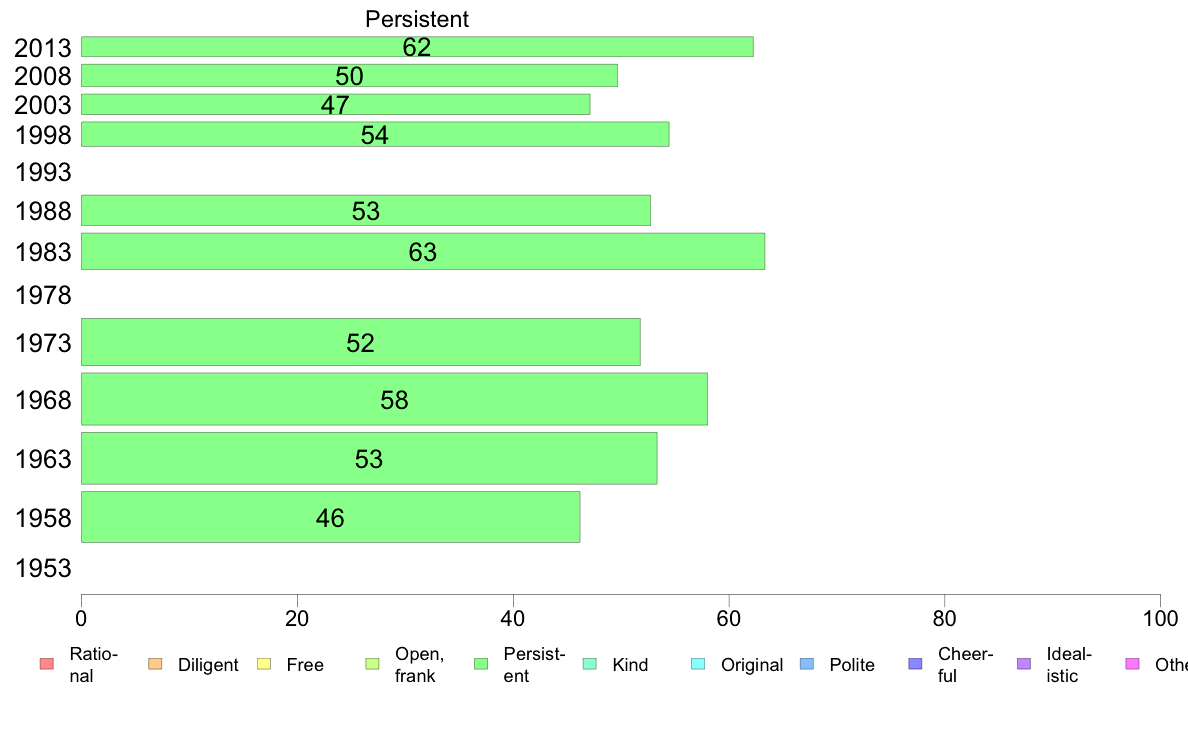Click the Idealistic legend purple swatch
Image resolution: width=1188 pixels, height=736 pixels.
(1024, 664)
